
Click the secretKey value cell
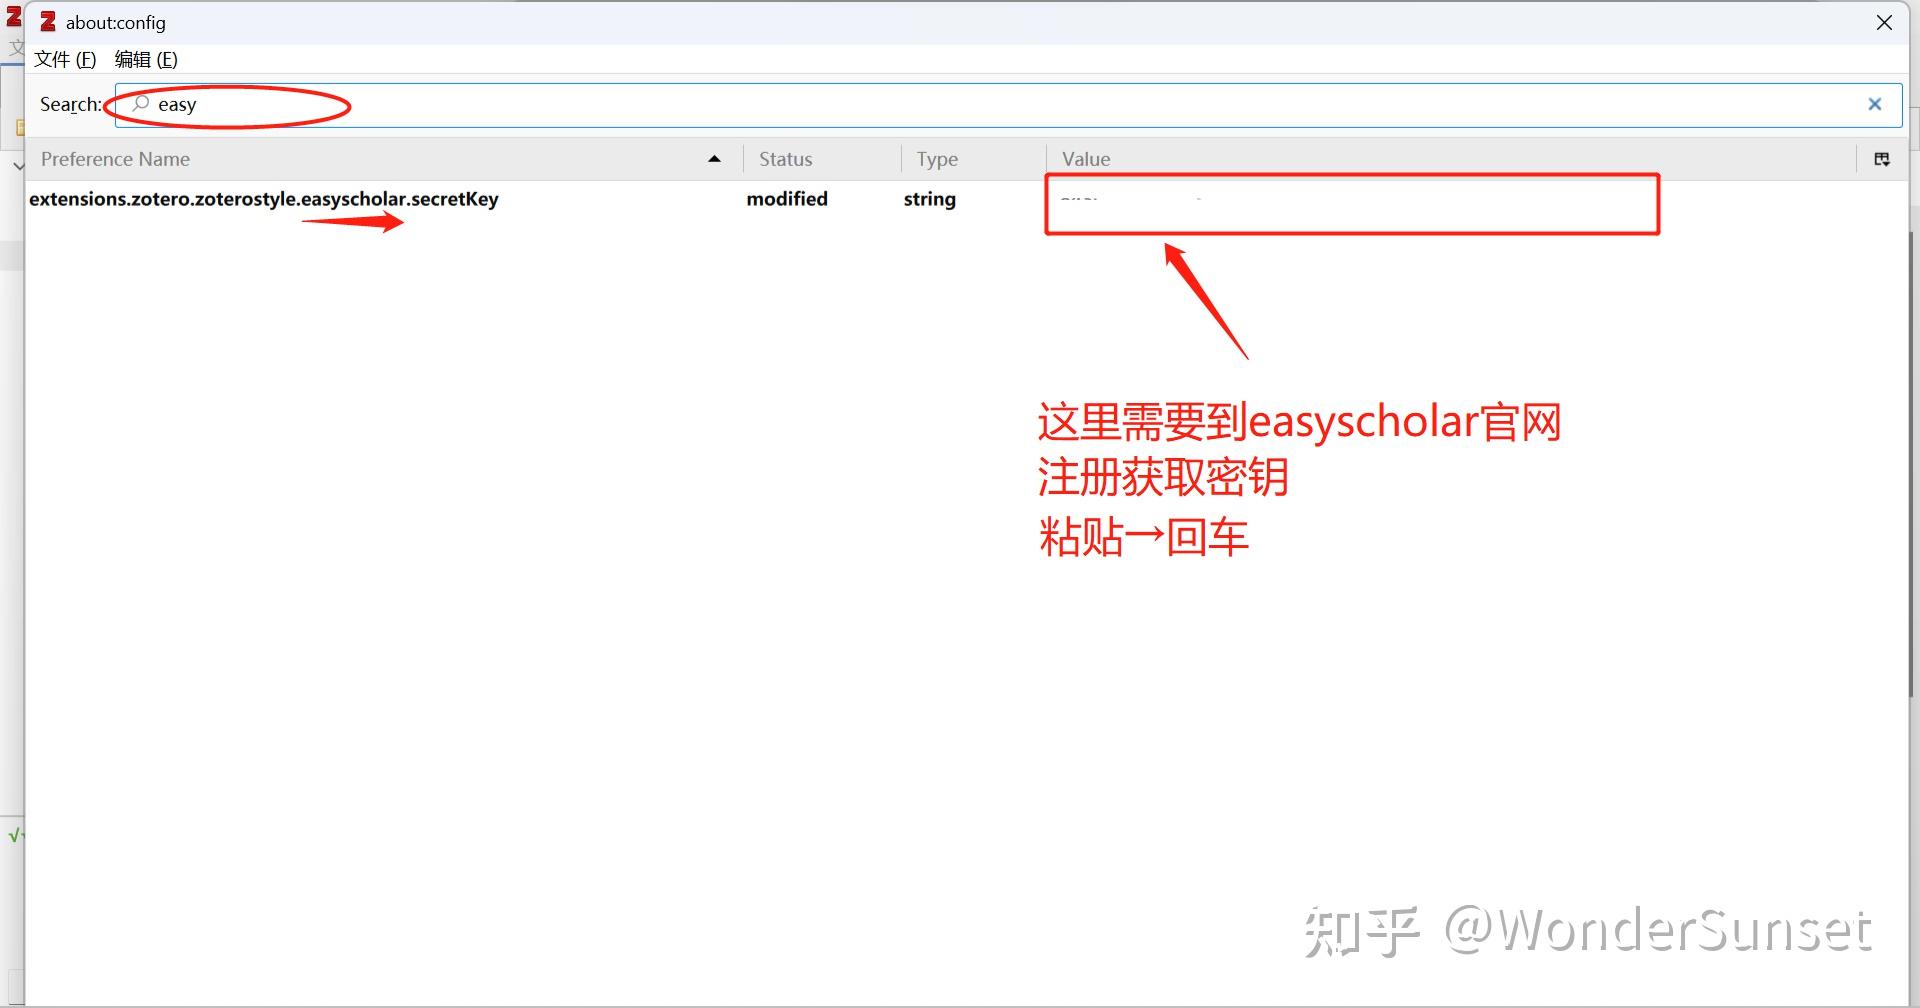(x=1352, y=204)
